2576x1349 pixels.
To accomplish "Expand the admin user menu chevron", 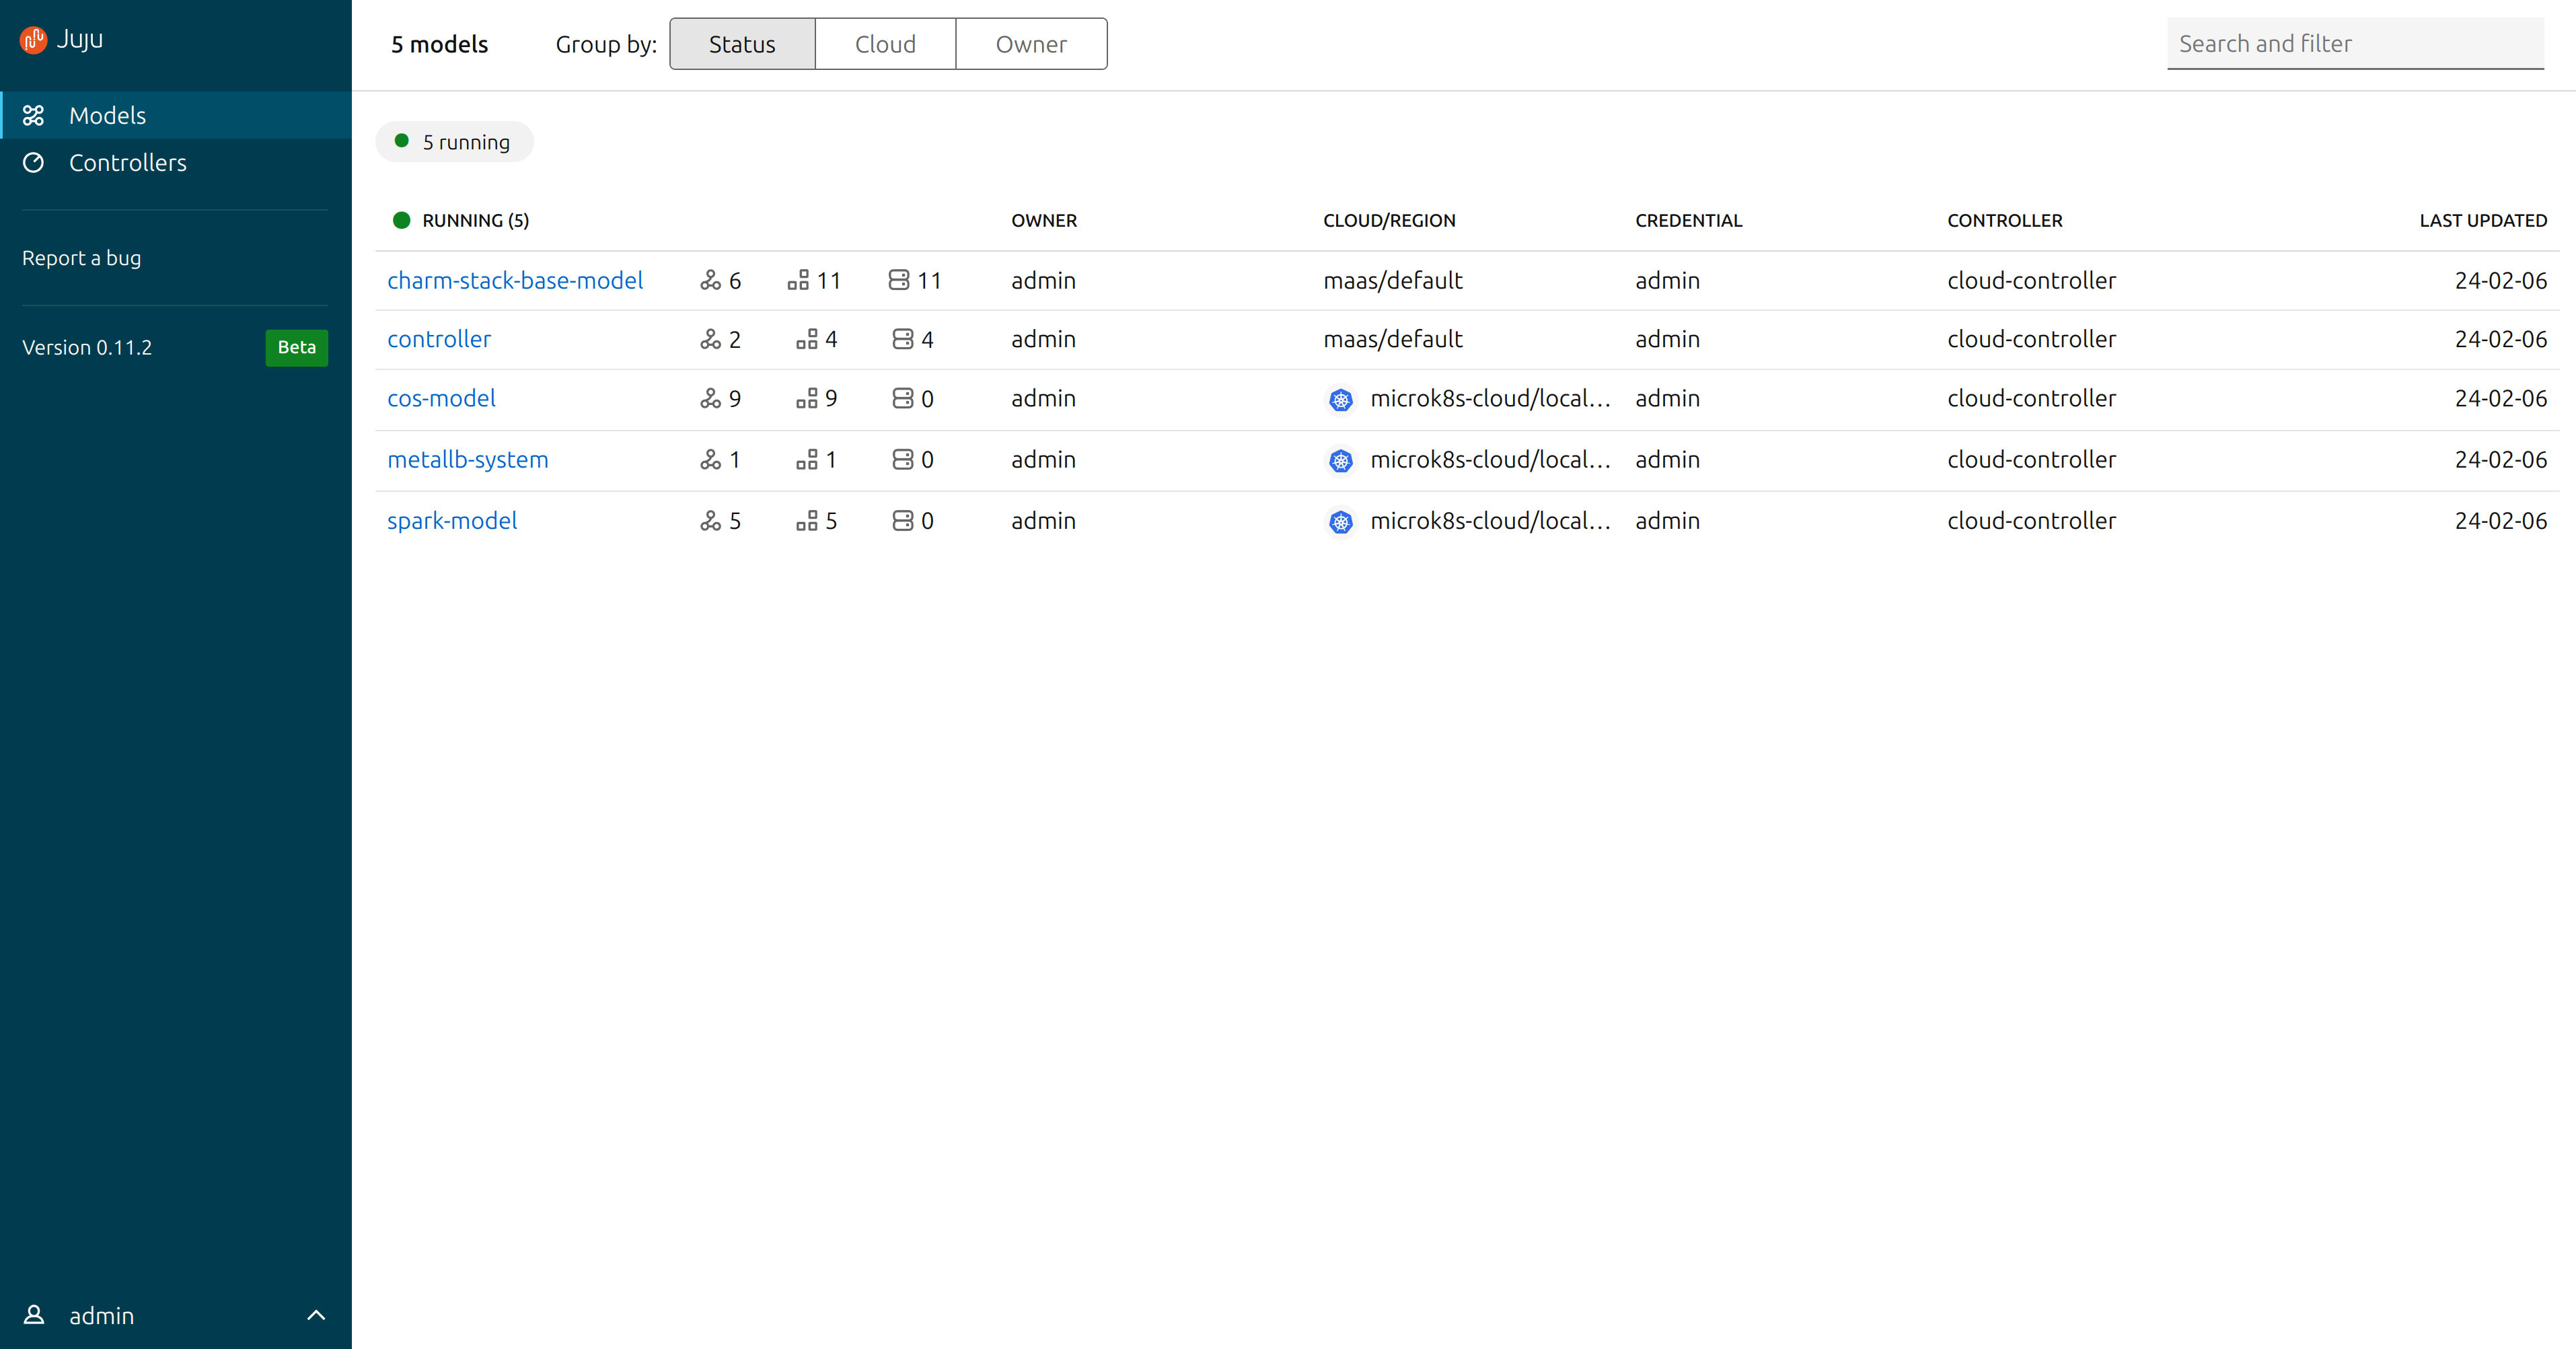I will (x=316, y=1315).
